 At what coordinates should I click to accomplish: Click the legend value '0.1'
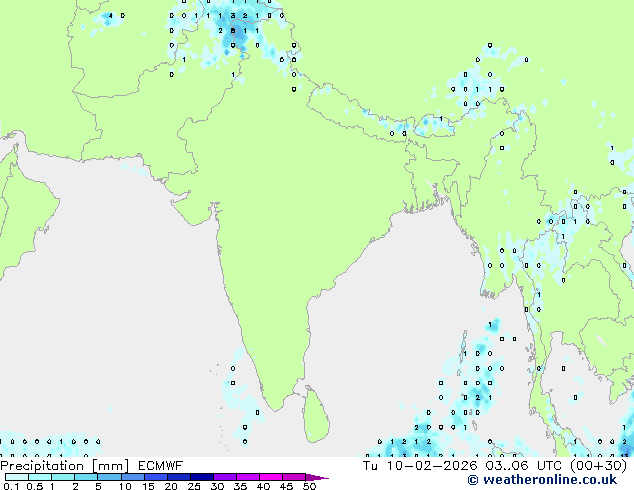11,486
